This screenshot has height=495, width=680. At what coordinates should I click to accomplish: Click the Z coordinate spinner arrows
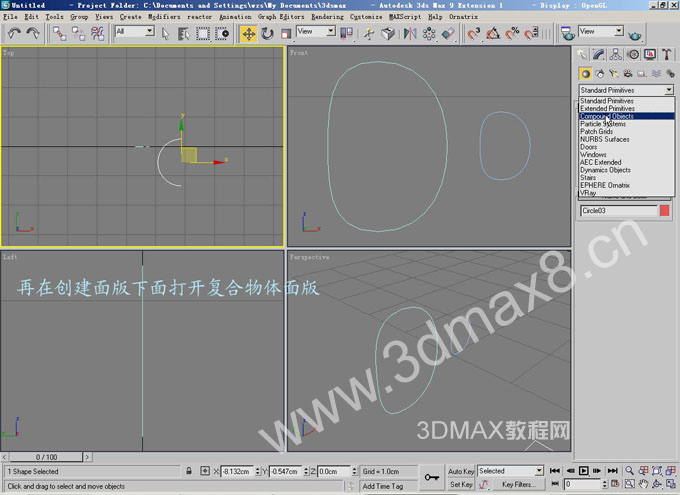354,471
